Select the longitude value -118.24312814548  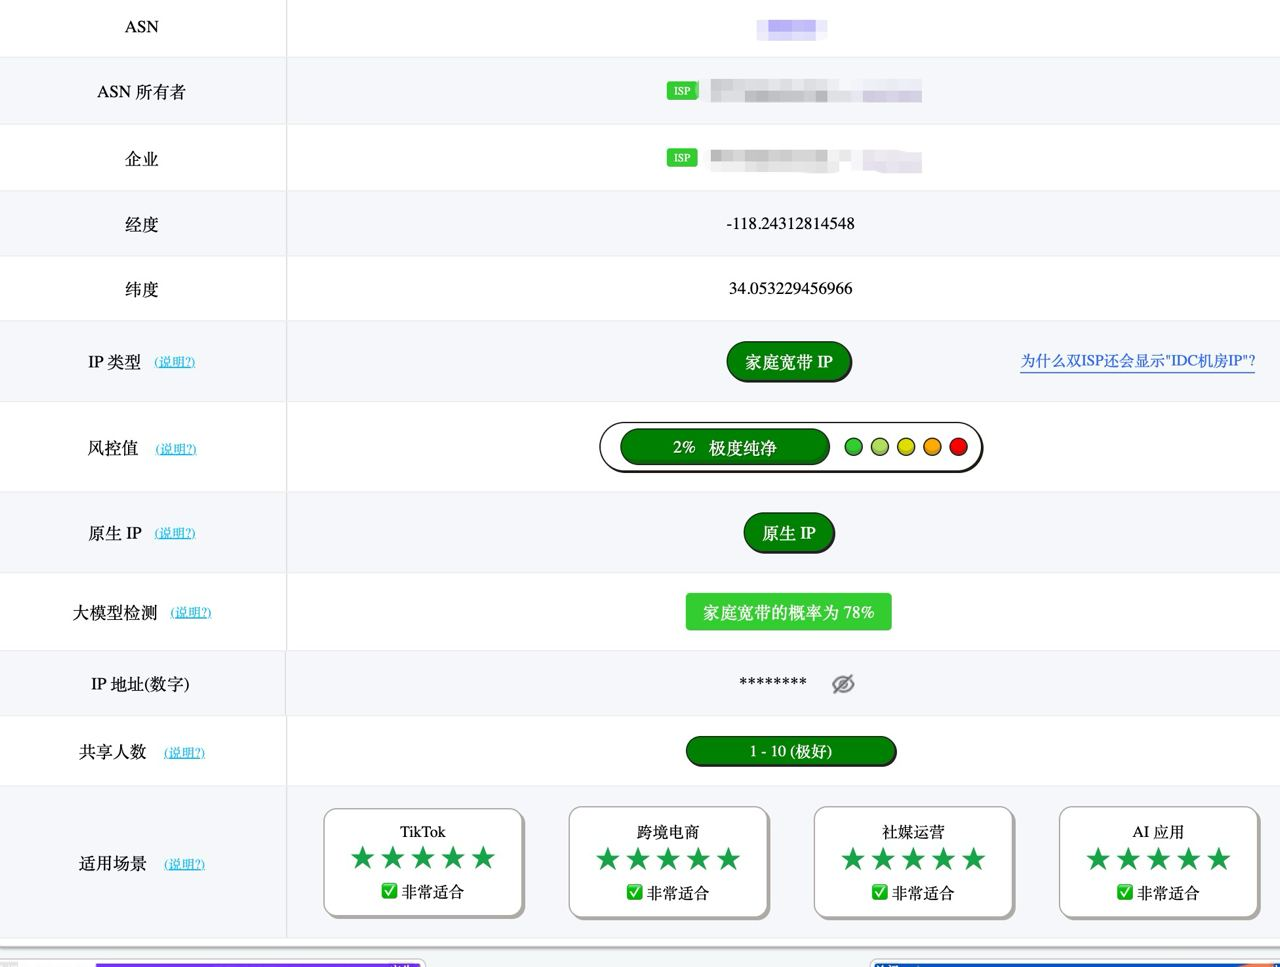pos(791,223)
